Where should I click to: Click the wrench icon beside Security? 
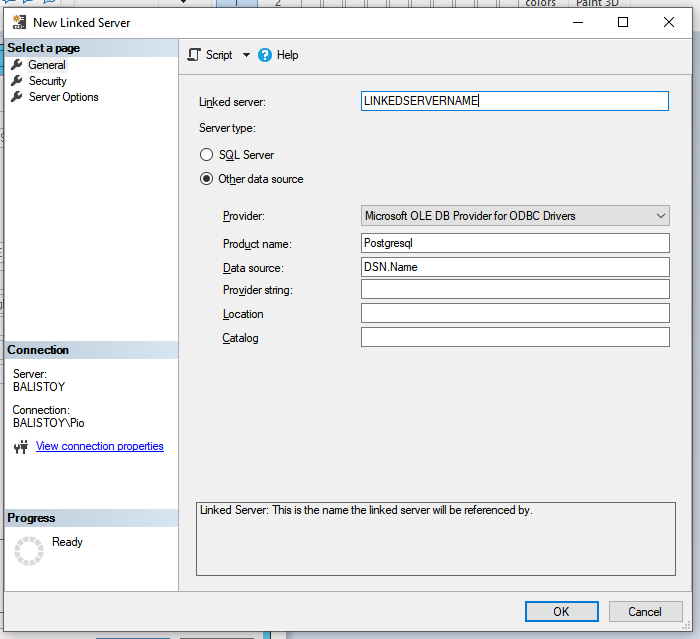[x=17, y=81]
